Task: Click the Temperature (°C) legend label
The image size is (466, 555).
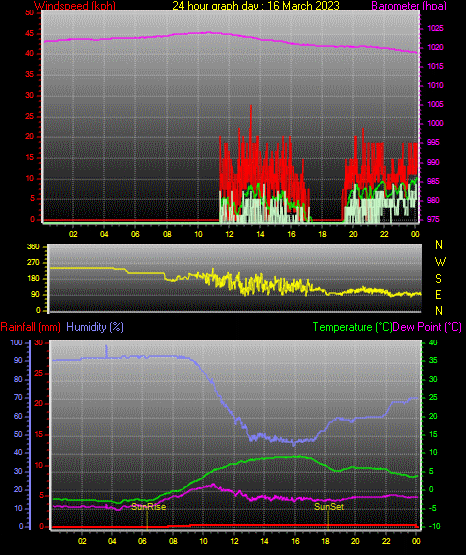Action: click(x=352, y=327)
